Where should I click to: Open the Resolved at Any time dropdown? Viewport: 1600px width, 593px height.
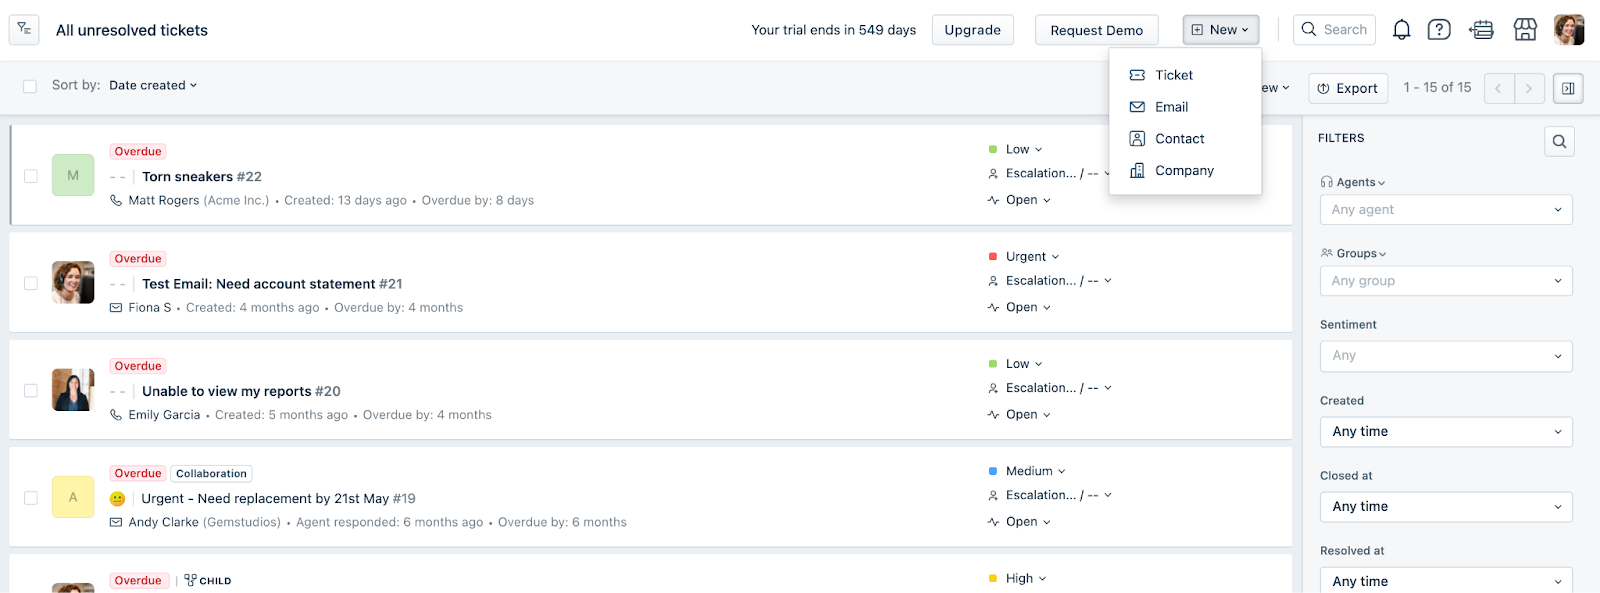[x=1446, y=580]
